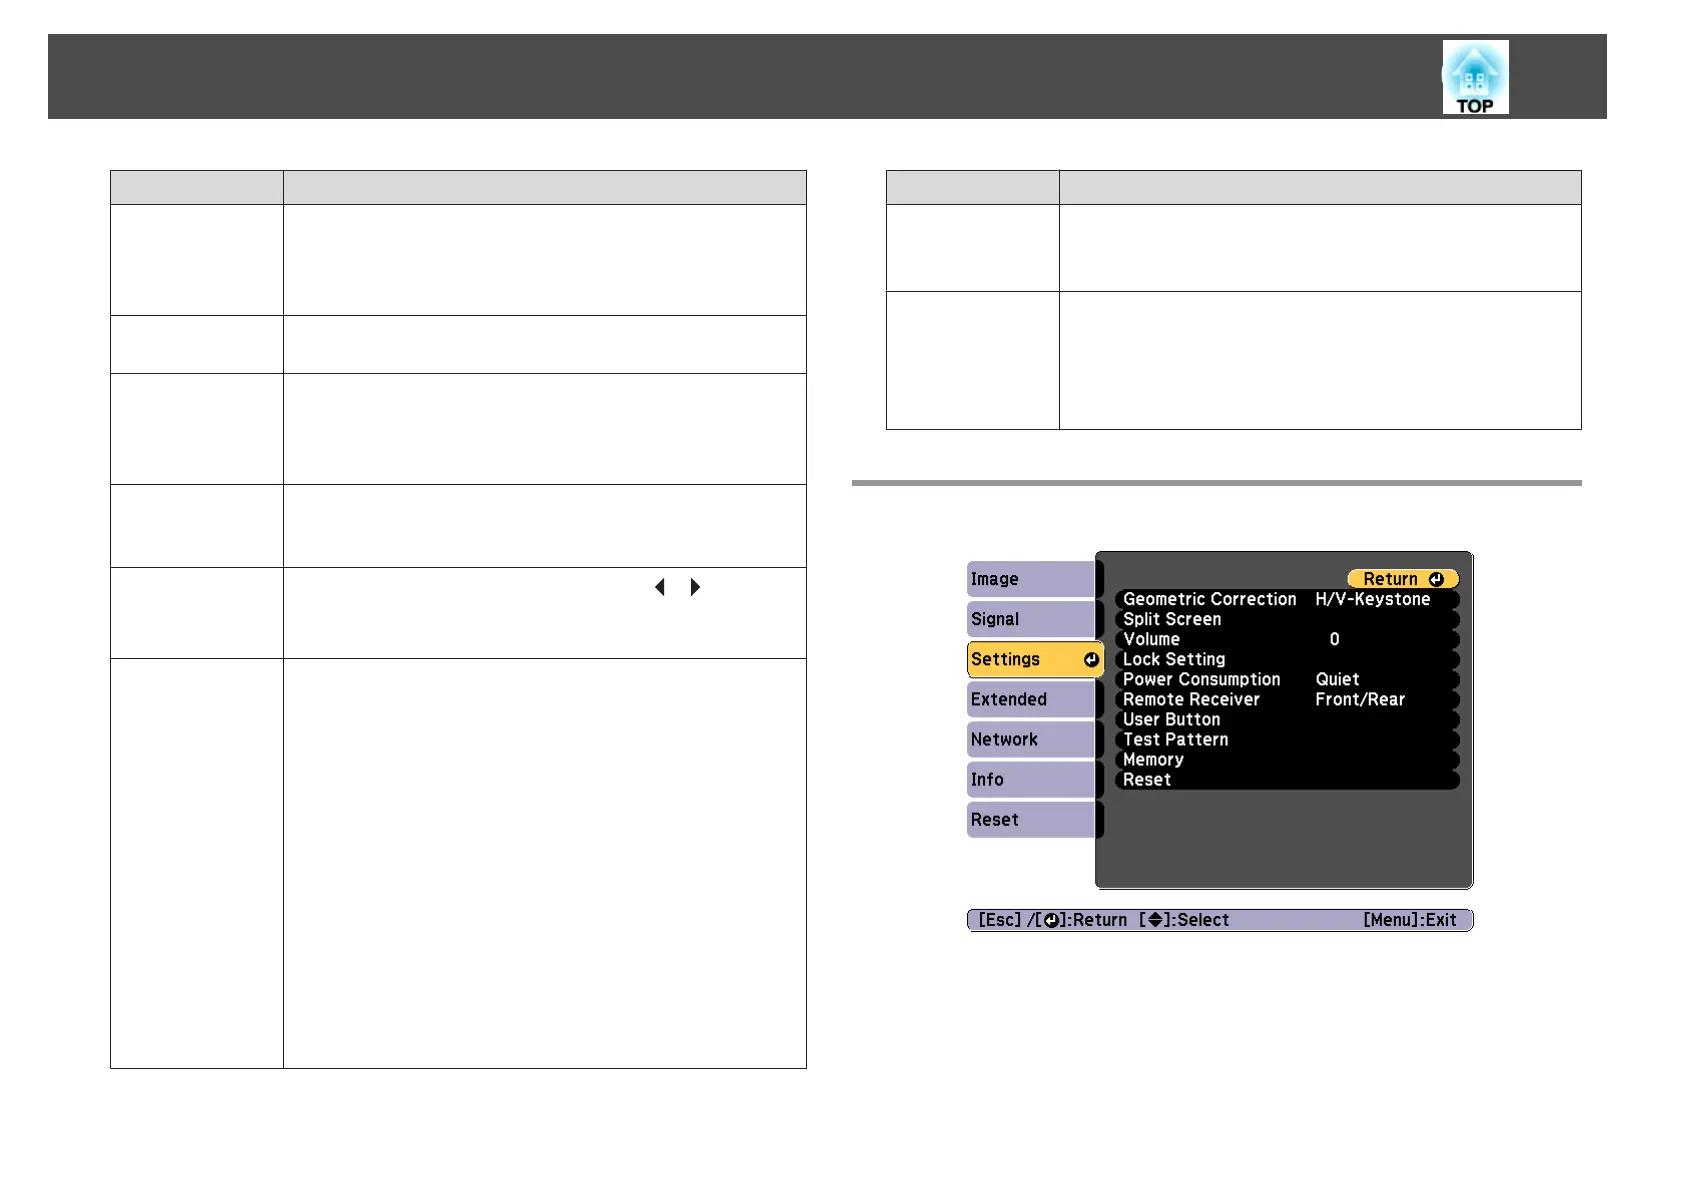Click [Esc]/Return hint in guide bar

pyautogui.click(x=1052, y=920)
